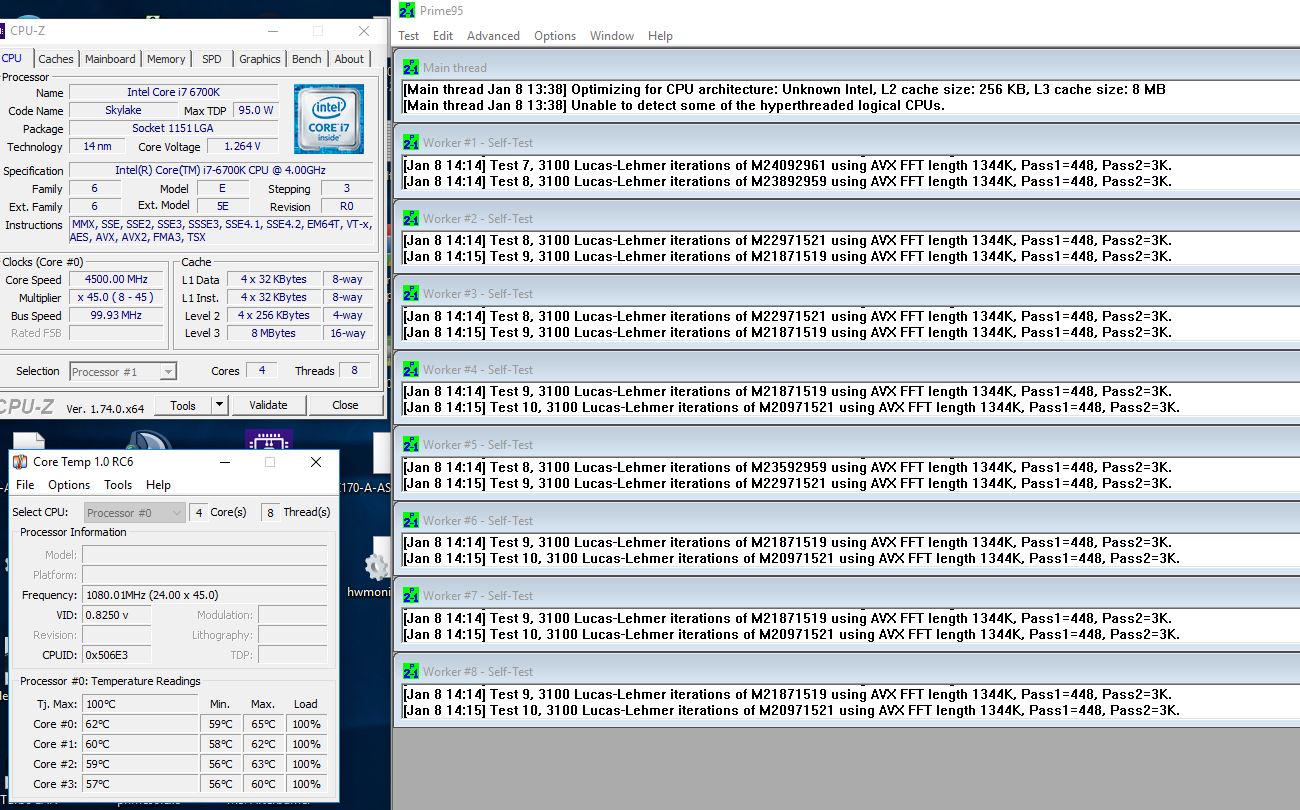
Task: Open the Graphics tab in CPU-Z
Action: click(260, 59)
